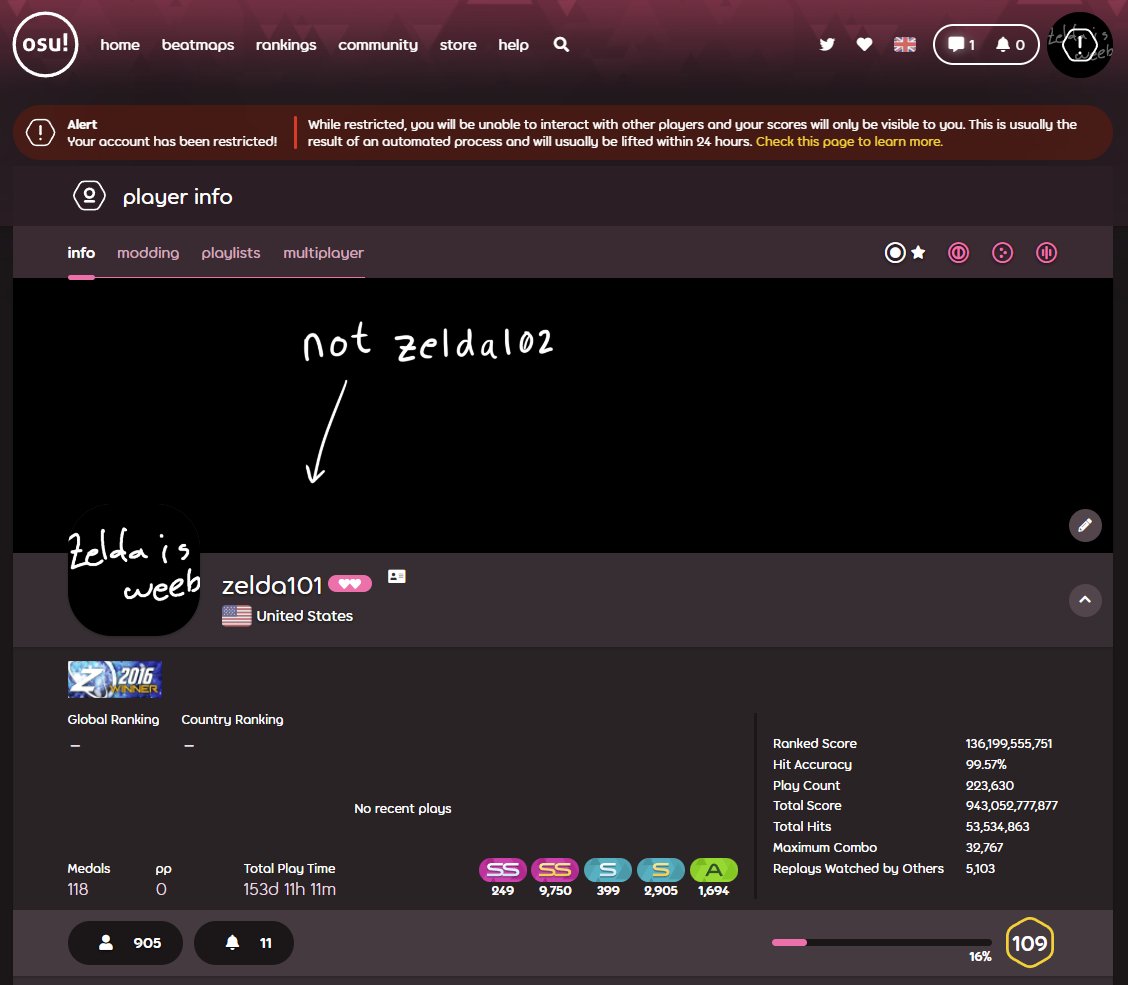Viewport: 1128px width, 985px height.
Task: Open mapping subscribers button showing 11
Action: (244, 943)
